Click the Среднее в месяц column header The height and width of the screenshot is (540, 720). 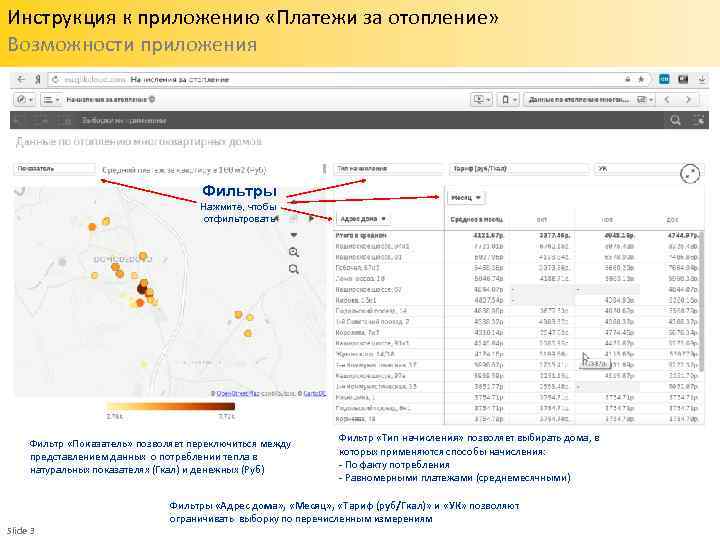point(476,220)
